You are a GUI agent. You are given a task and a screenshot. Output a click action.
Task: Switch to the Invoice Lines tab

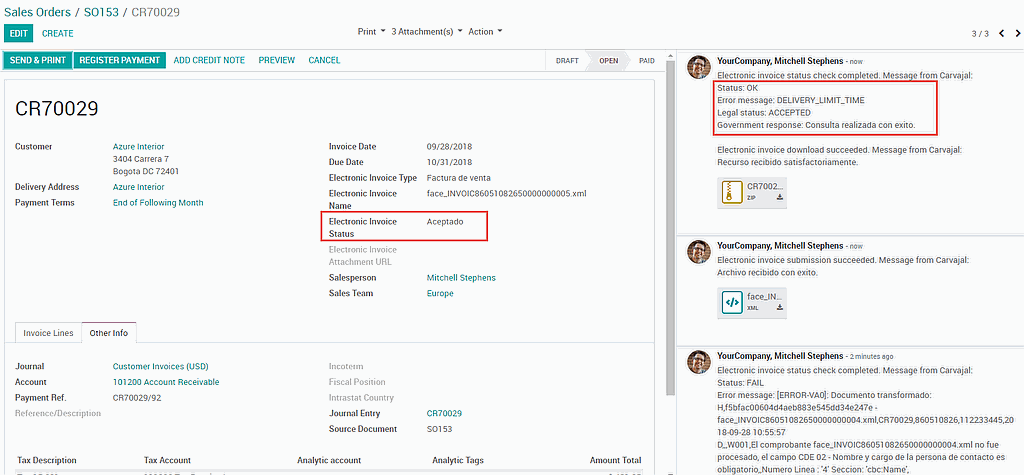point(49,333)
